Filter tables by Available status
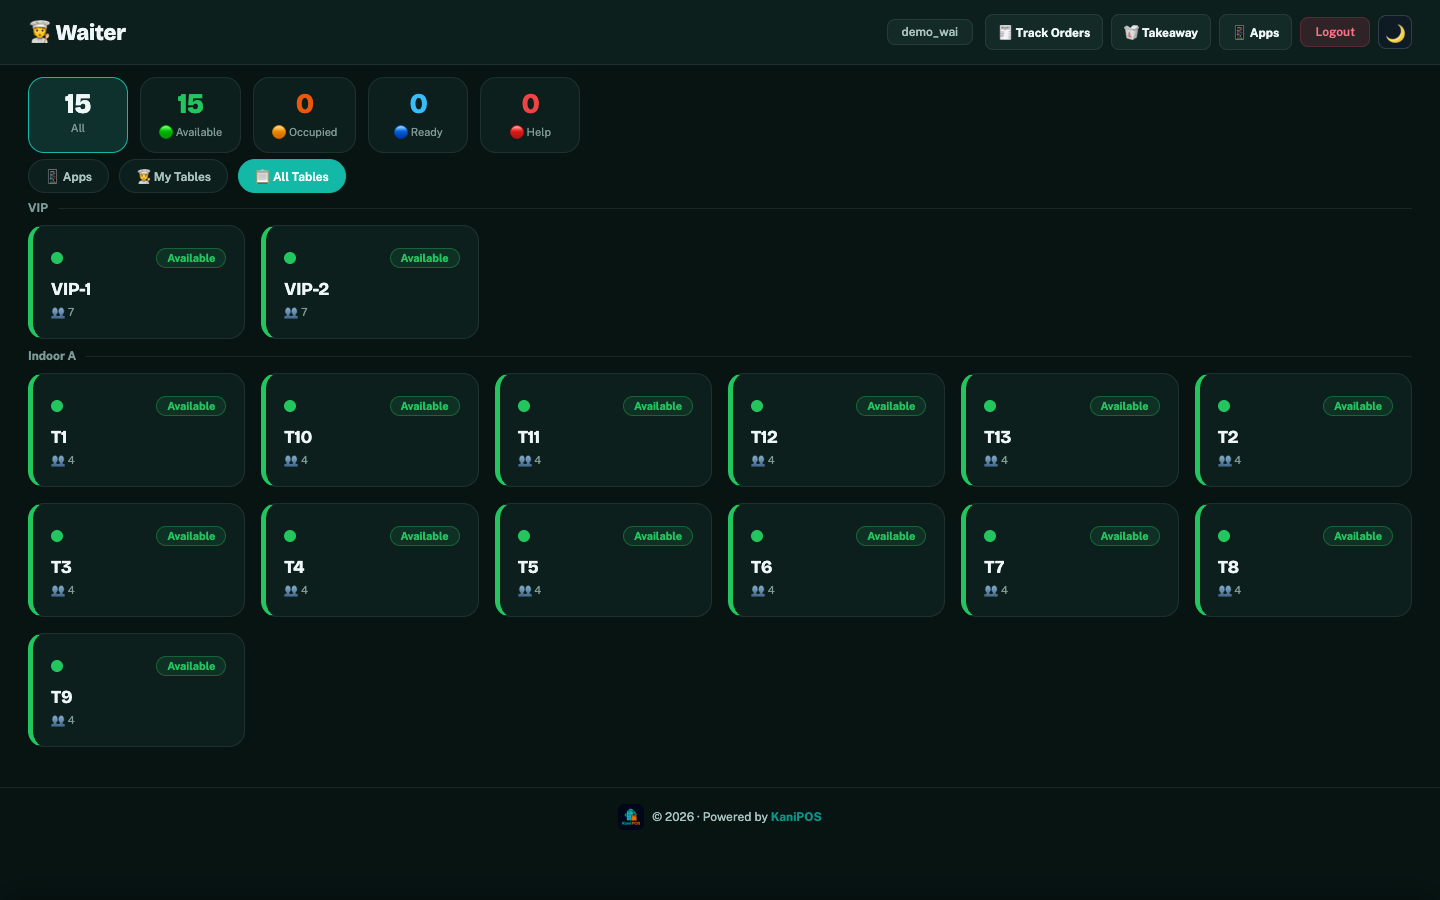This screenshot has width=1440, height=900. 190,115
